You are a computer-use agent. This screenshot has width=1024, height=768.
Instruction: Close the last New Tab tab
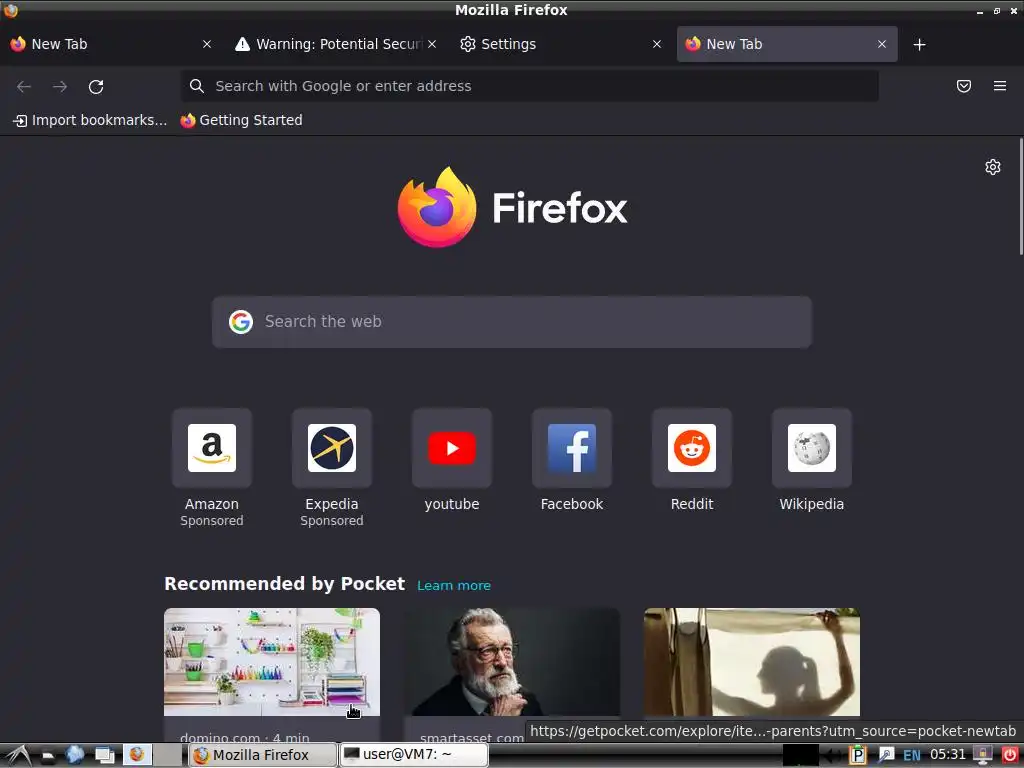(x=882, y=44)
